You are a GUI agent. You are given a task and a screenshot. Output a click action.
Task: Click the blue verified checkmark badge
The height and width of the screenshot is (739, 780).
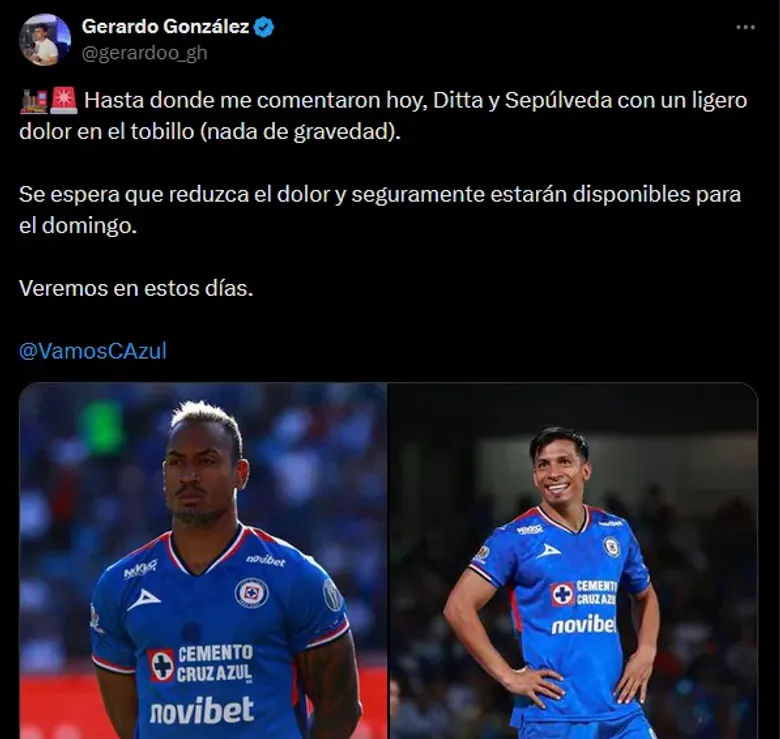(x=264, y=27)
